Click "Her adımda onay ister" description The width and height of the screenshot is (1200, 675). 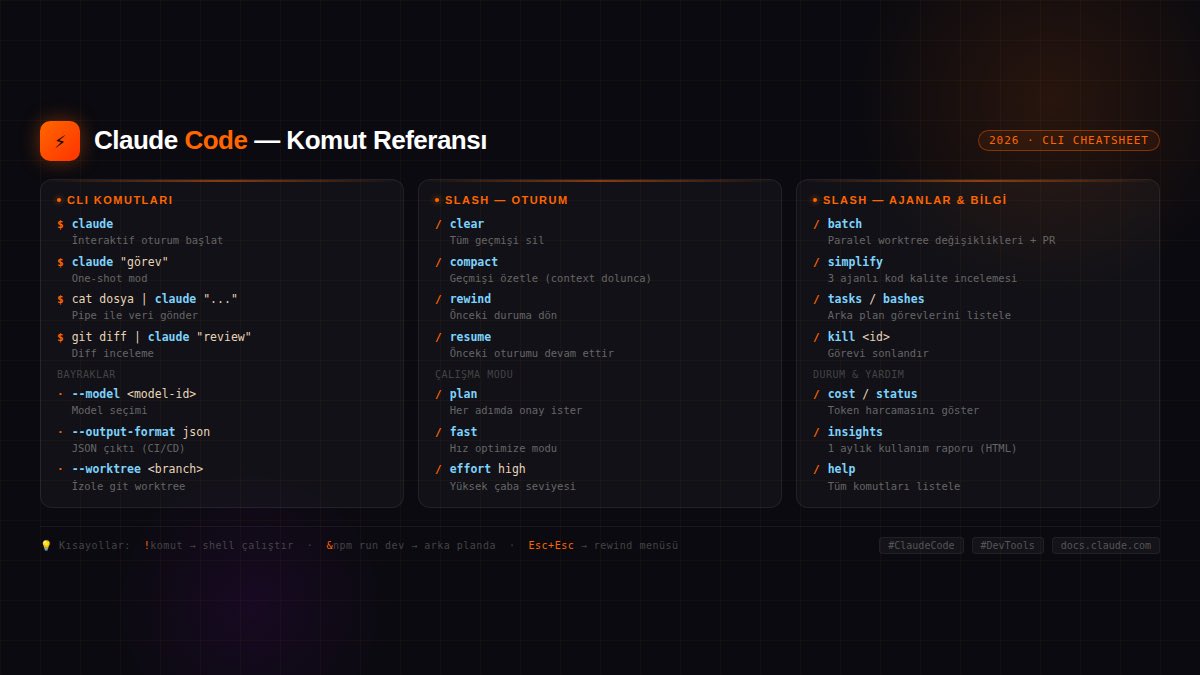pos(515,411)
